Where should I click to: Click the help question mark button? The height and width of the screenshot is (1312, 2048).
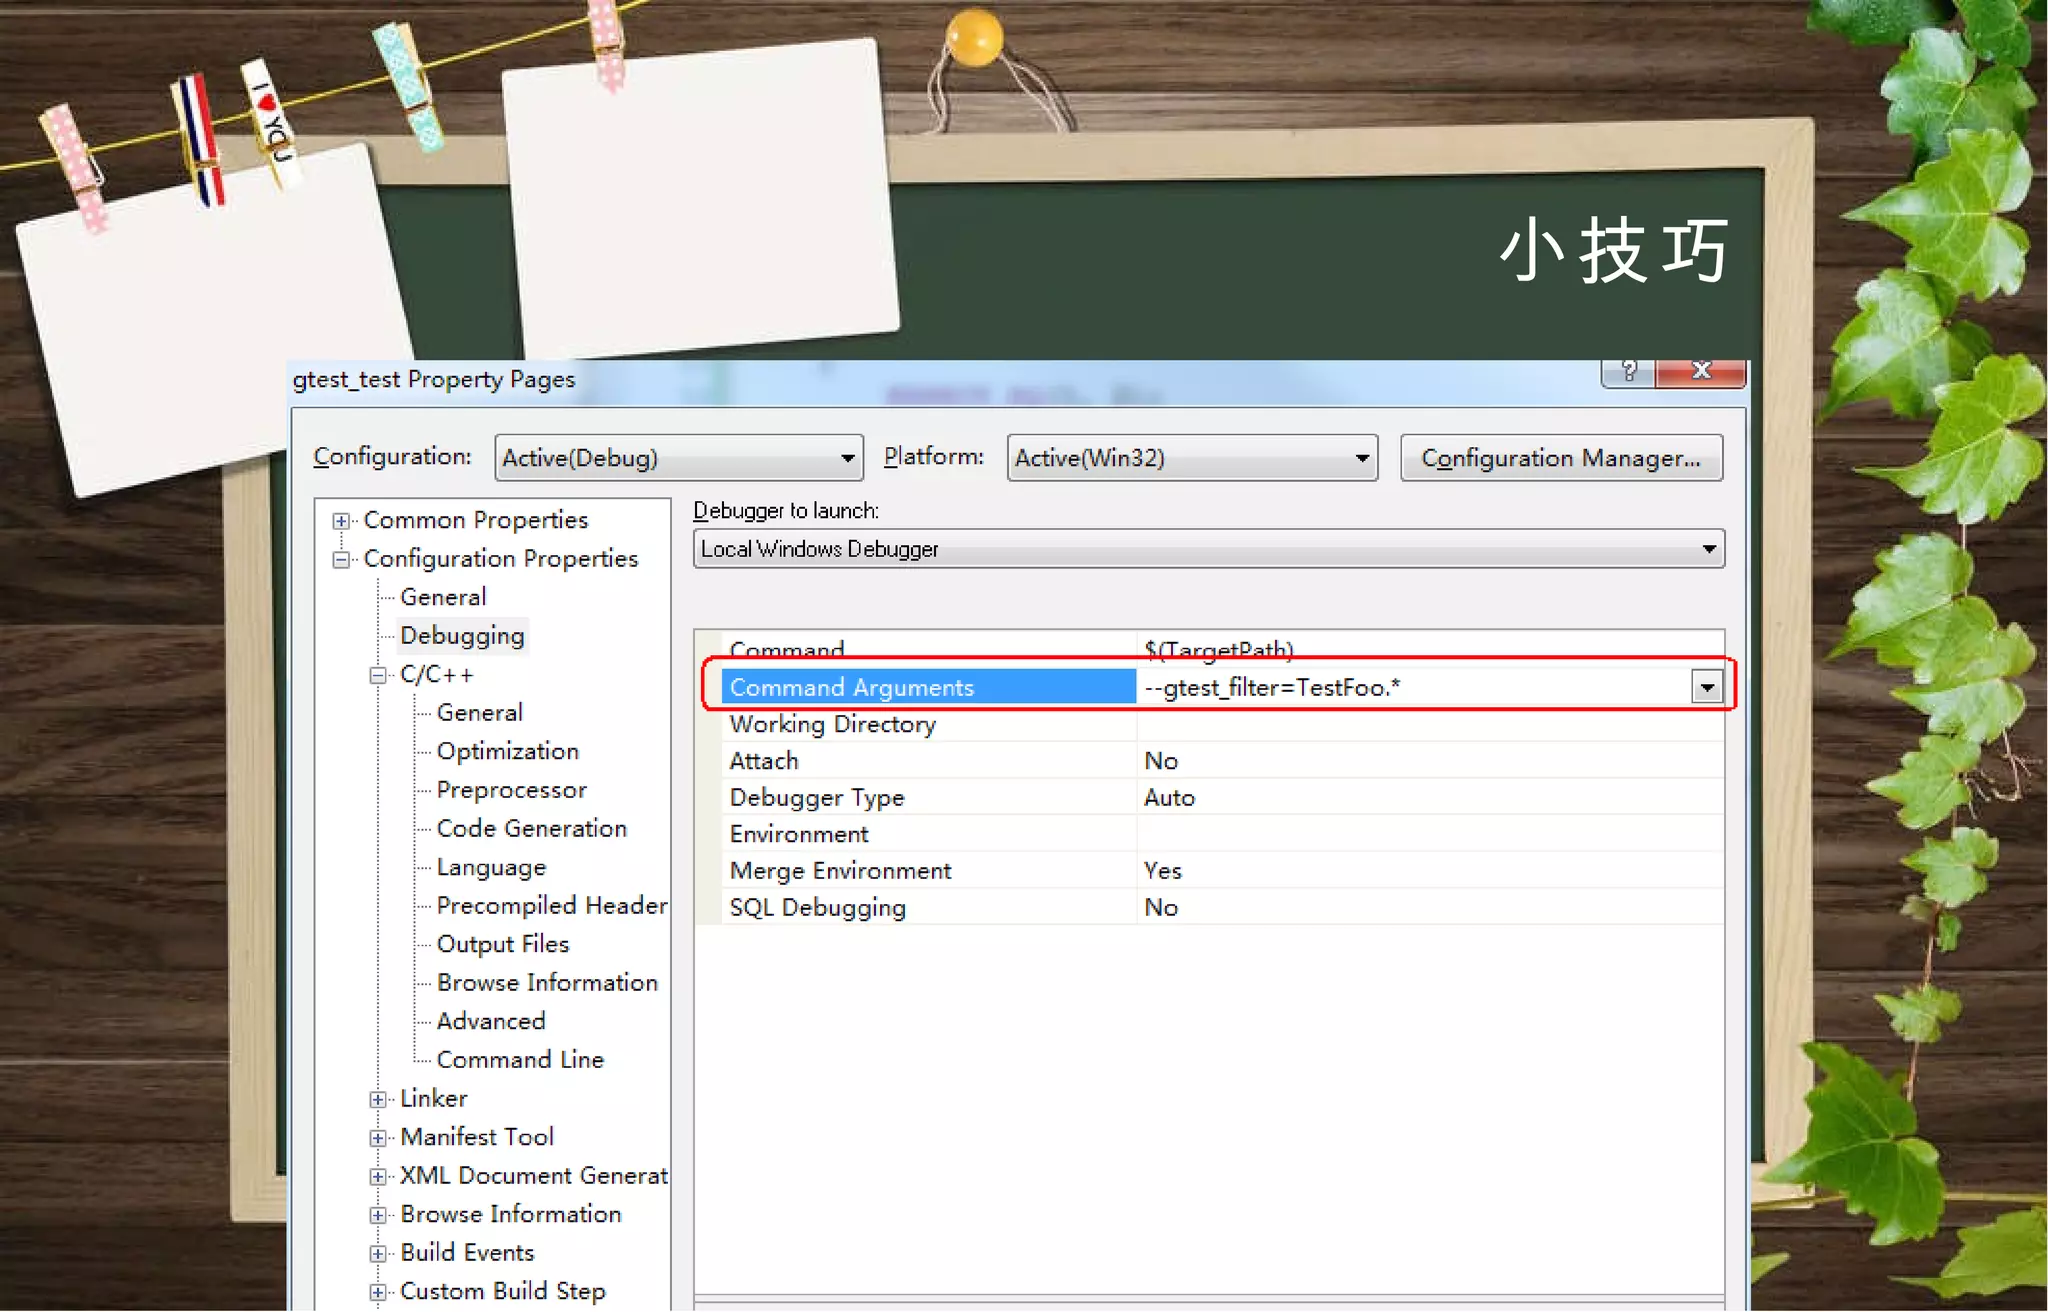(1628, 372)
